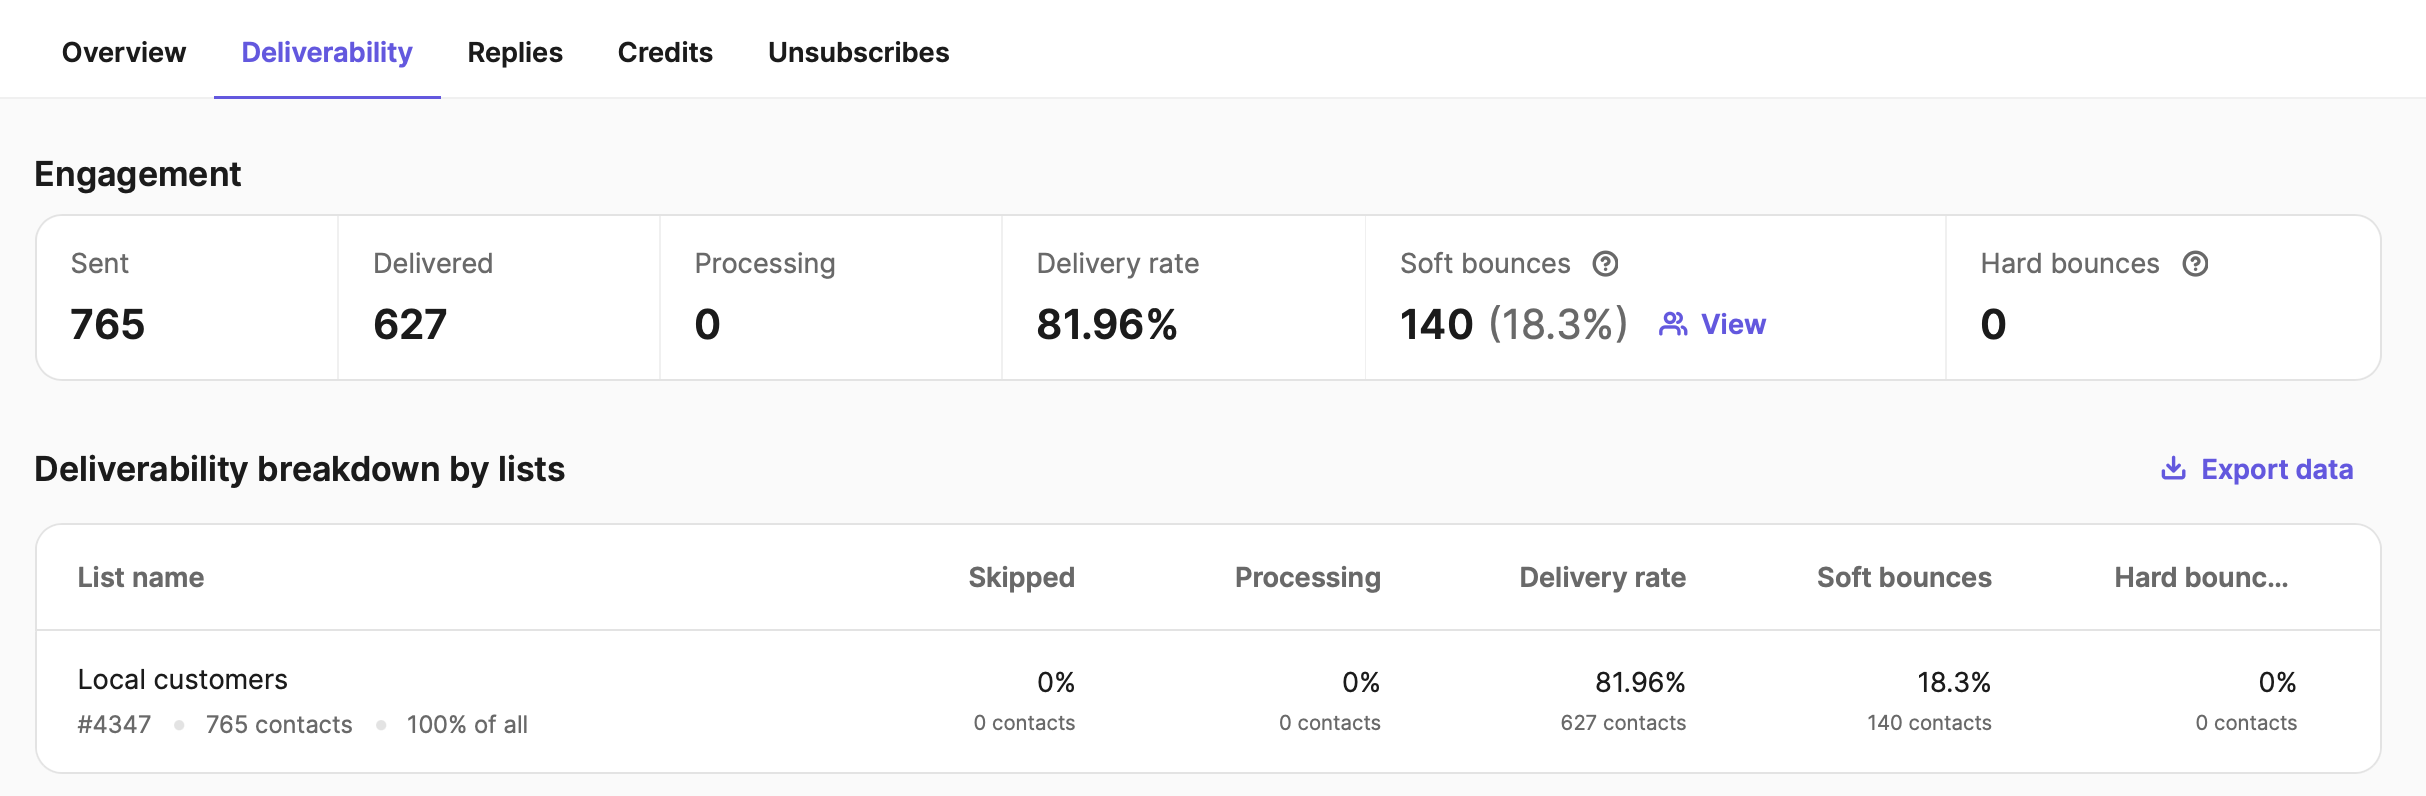This screenshot has height=796, width=2426.
Task: Open the Local customers list row
Action: pyautogui.click(x=183, y=680)
